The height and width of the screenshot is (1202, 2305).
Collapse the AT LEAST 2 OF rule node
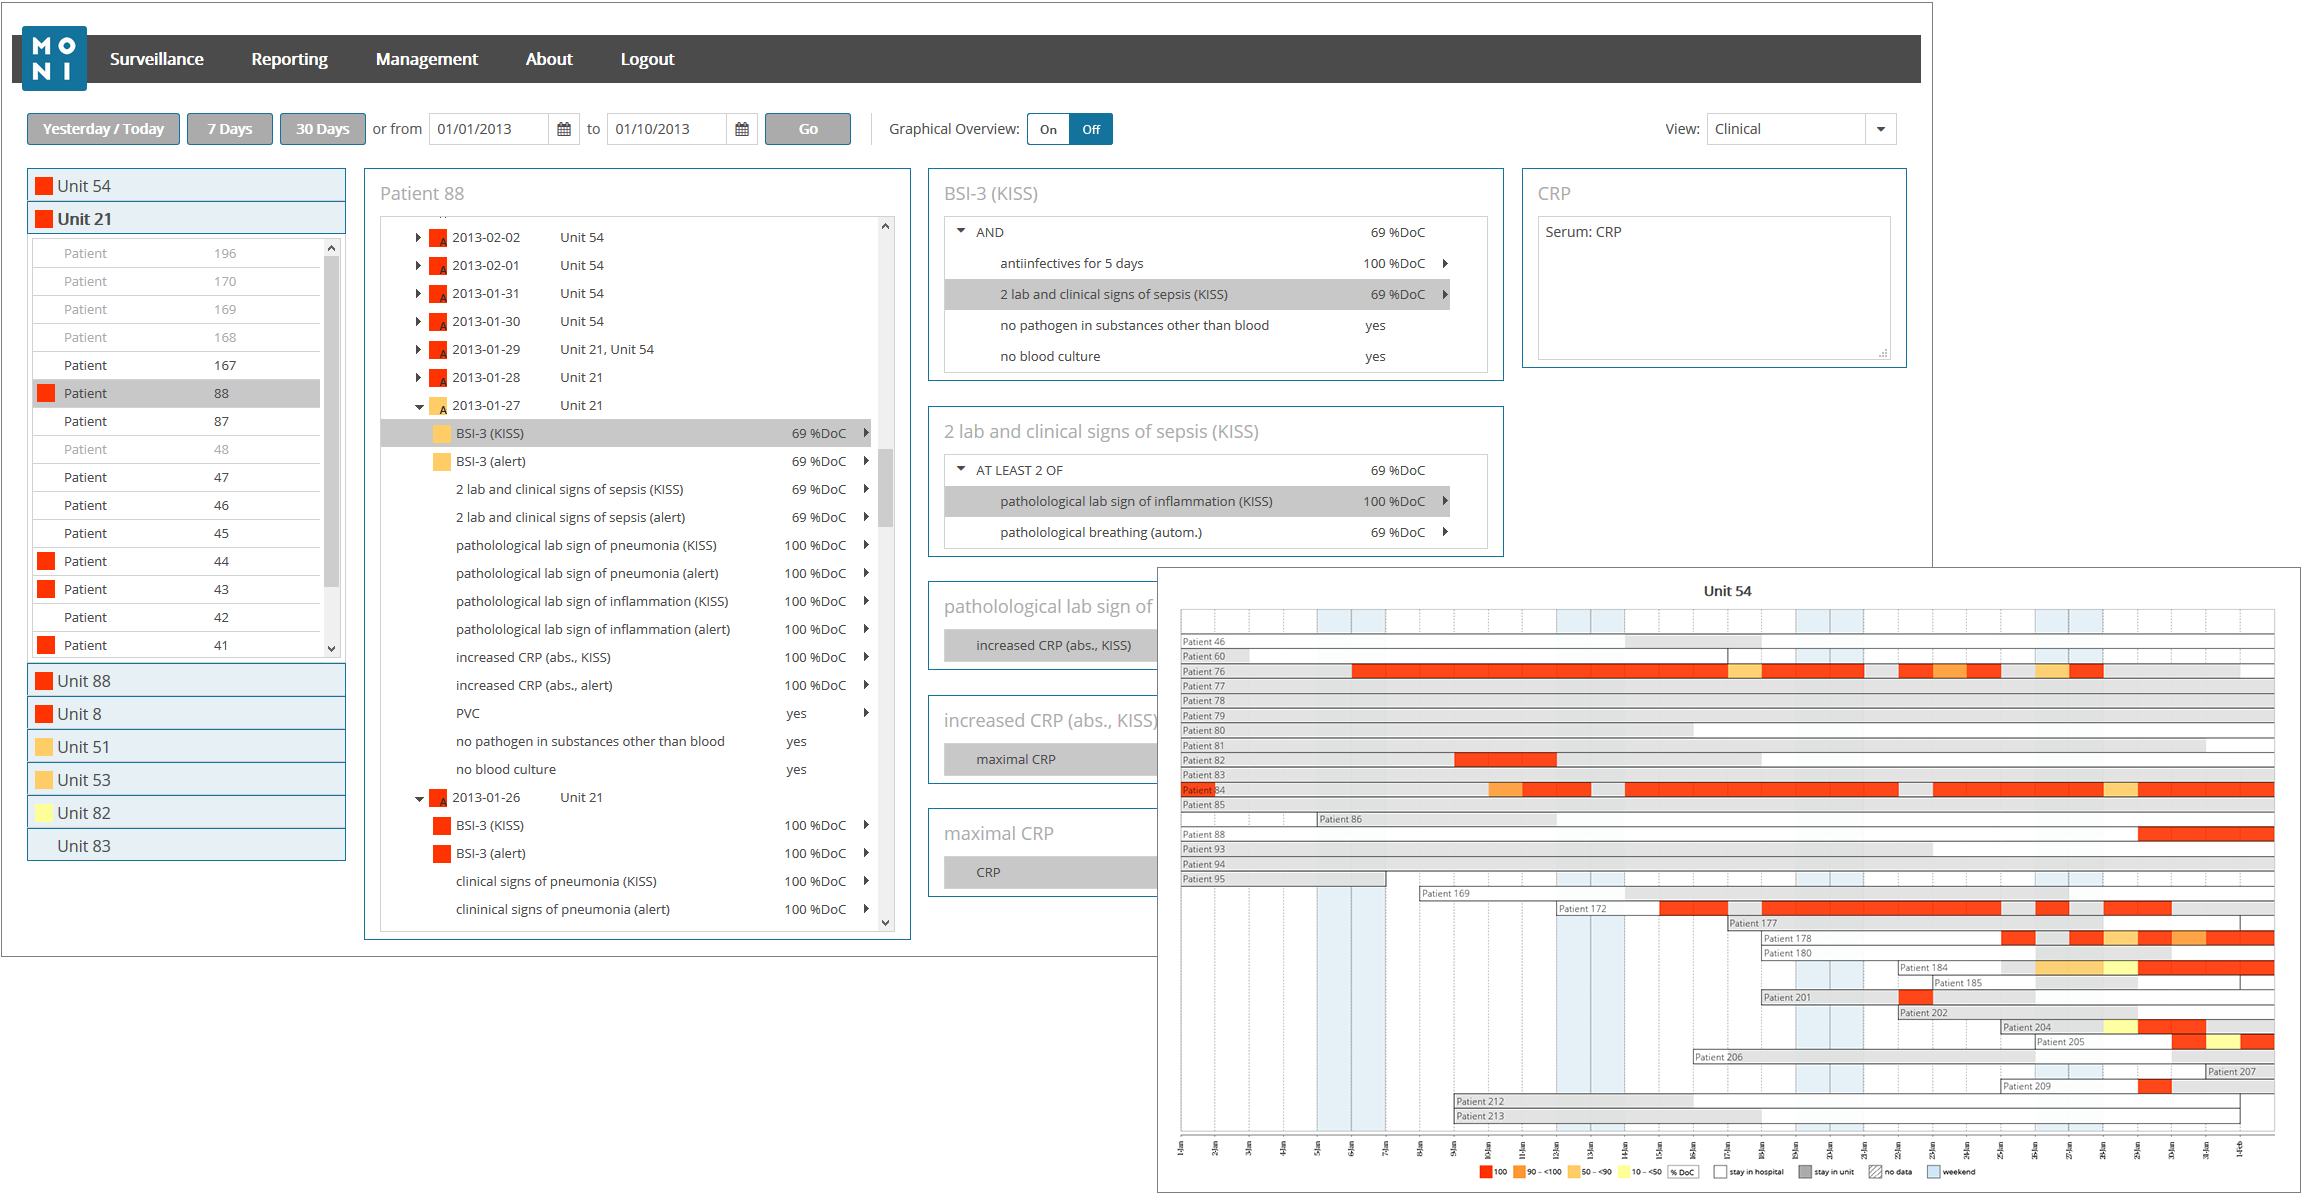961,469
